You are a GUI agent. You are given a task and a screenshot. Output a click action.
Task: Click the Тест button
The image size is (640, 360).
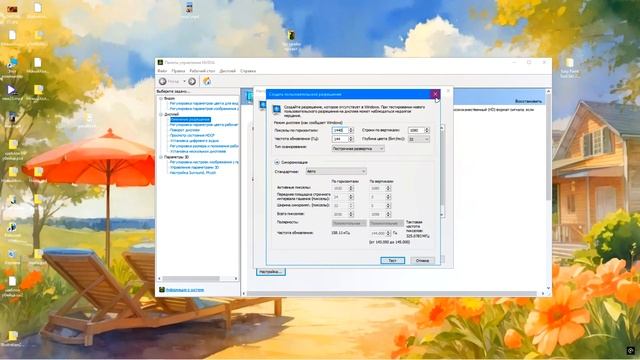(x=392, y=260)
